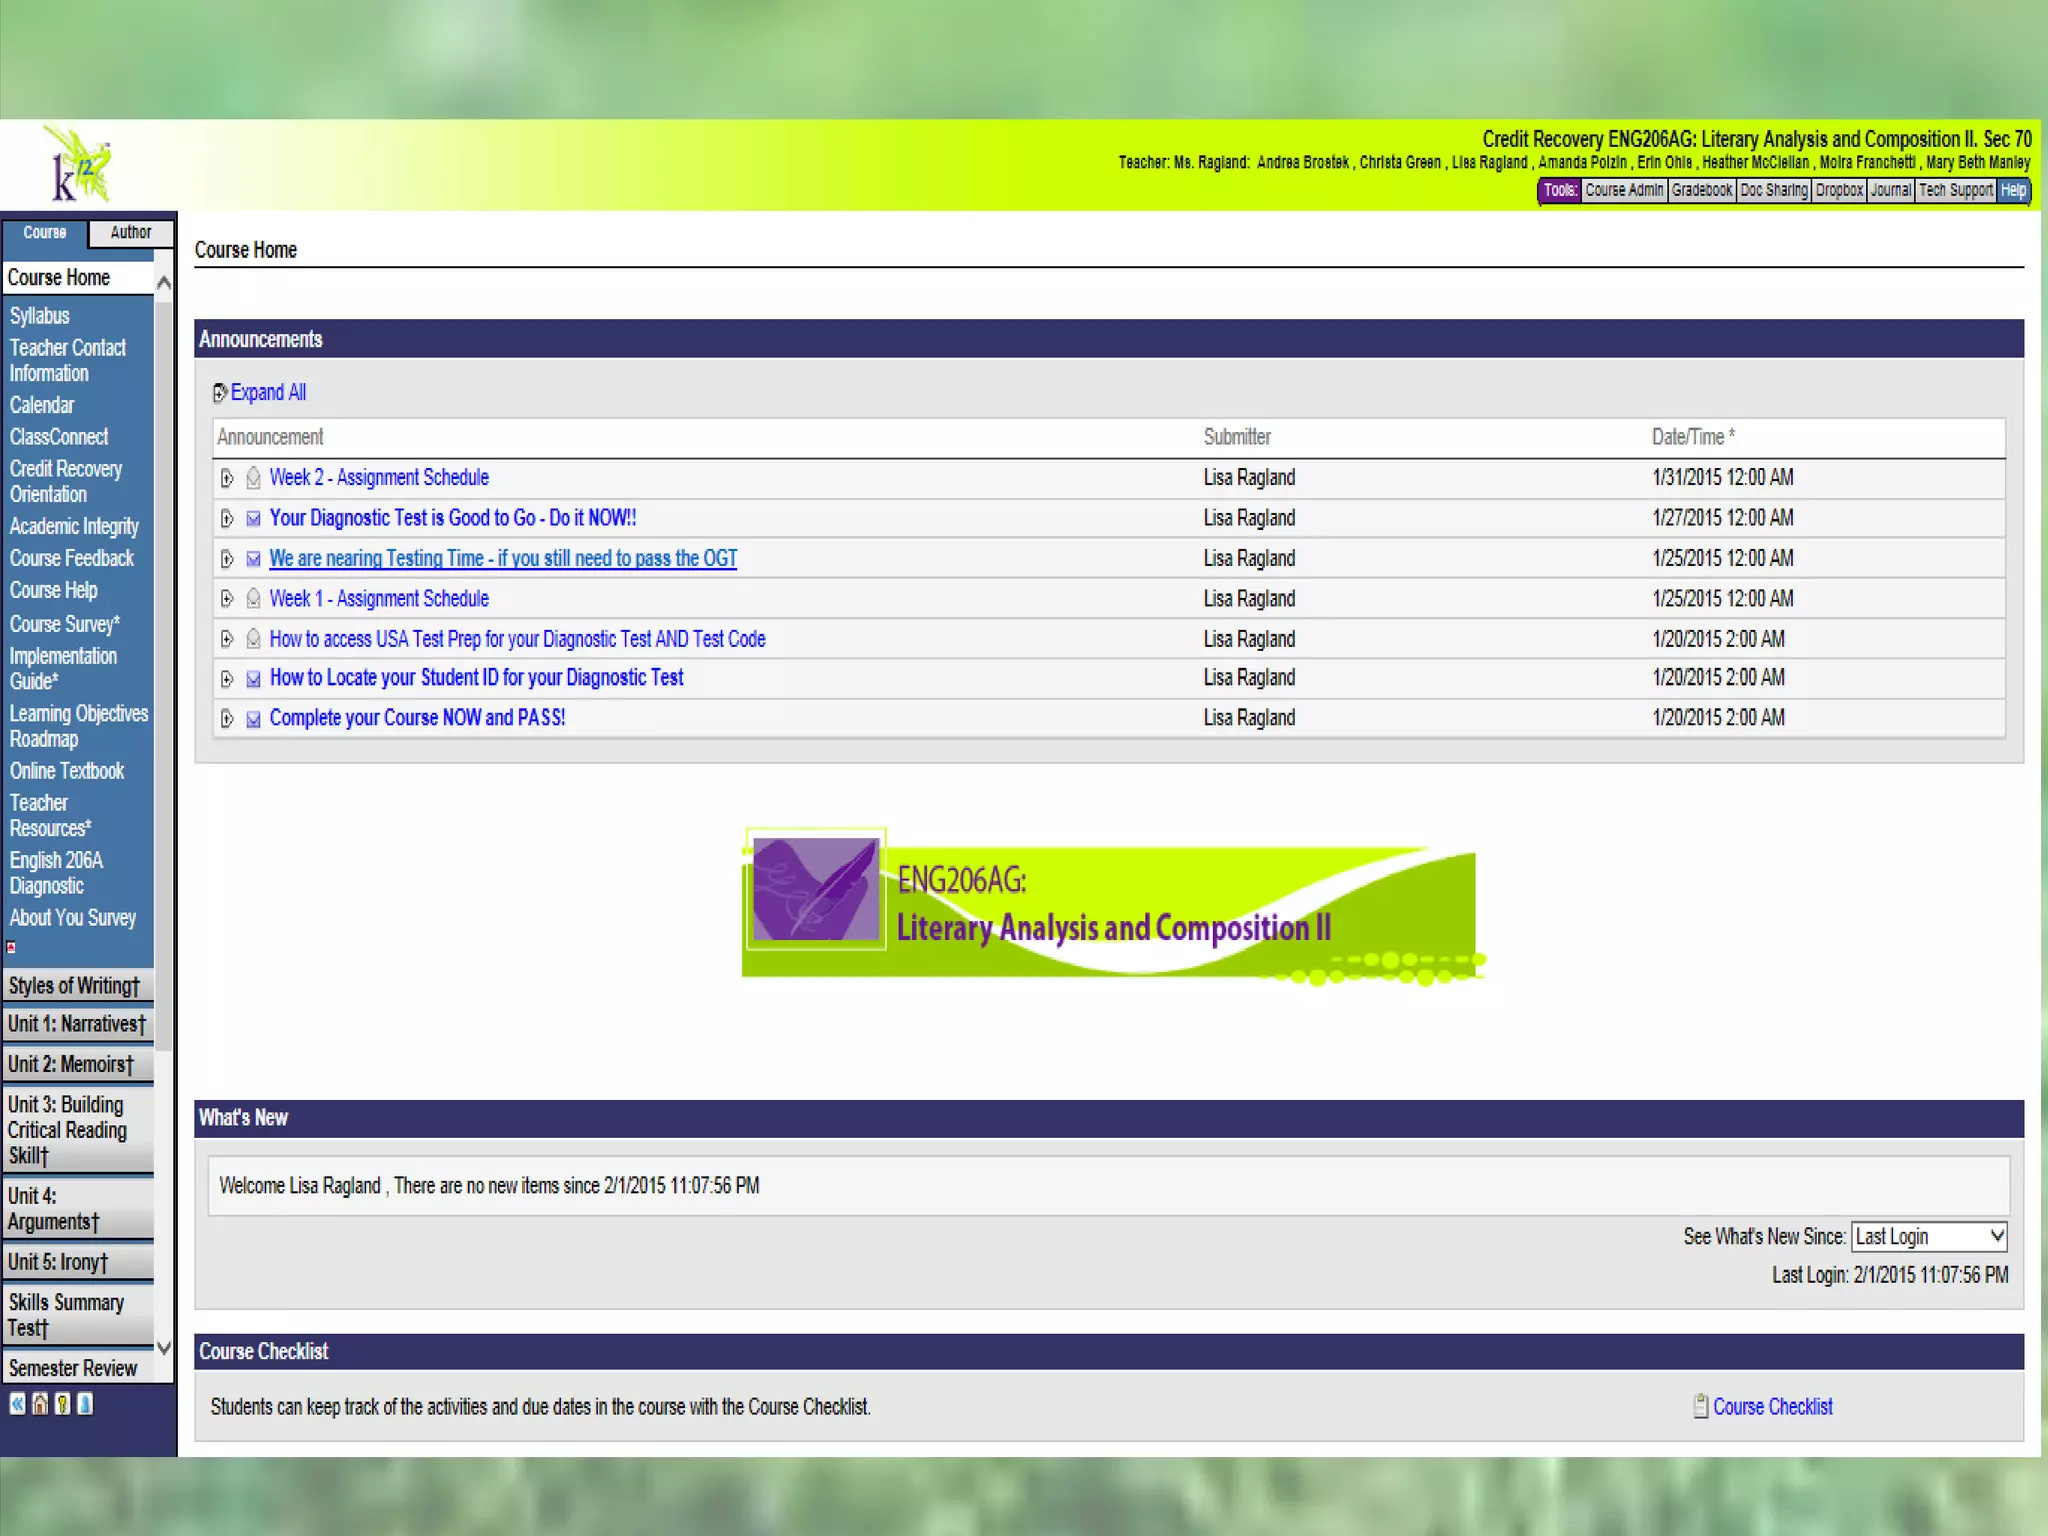Open Dropbox from the Tools bar
Screen dimensions: 2048x1536
tap(1838, 190)
